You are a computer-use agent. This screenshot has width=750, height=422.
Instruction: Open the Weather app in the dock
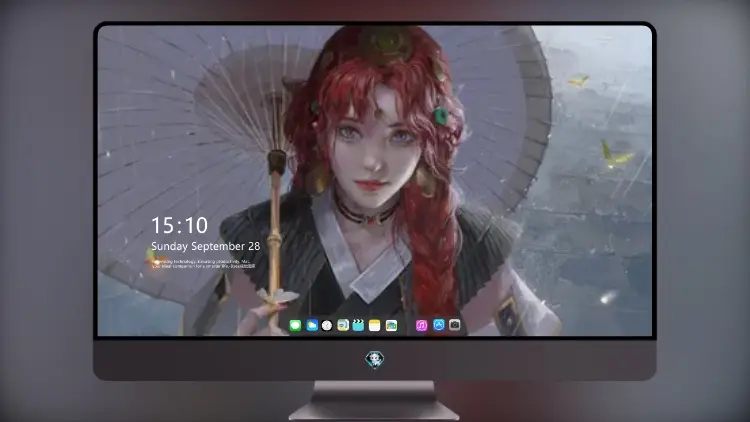(312, 326)
